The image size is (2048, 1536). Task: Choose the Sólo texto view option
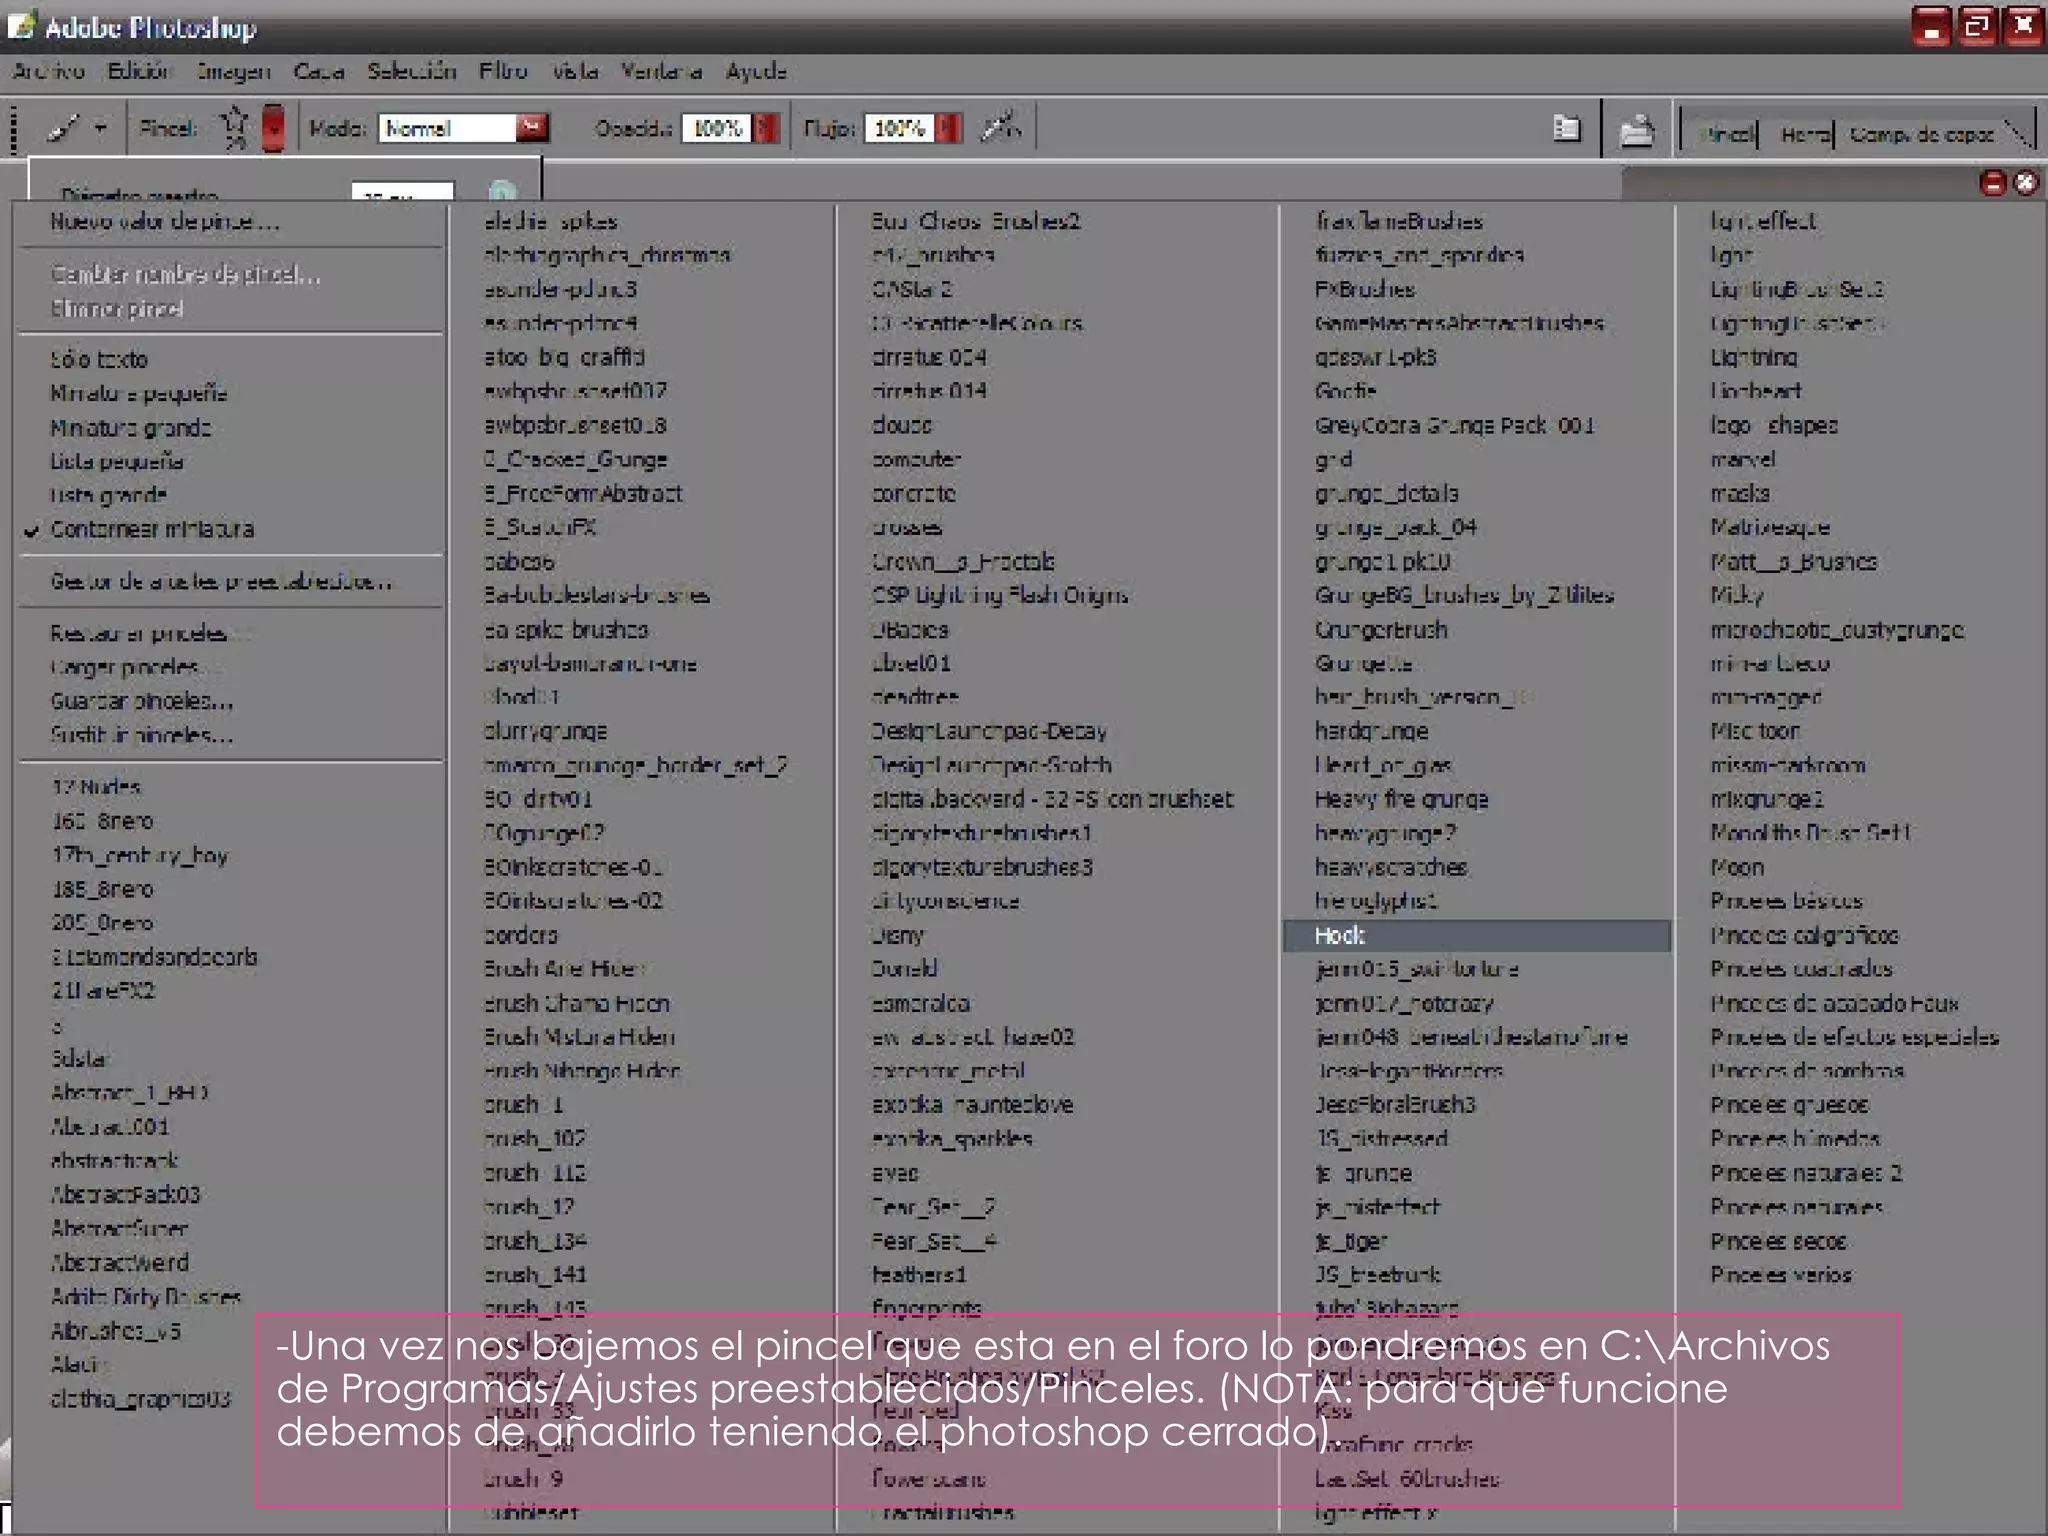pyautogui.click(x=99, y=359)
